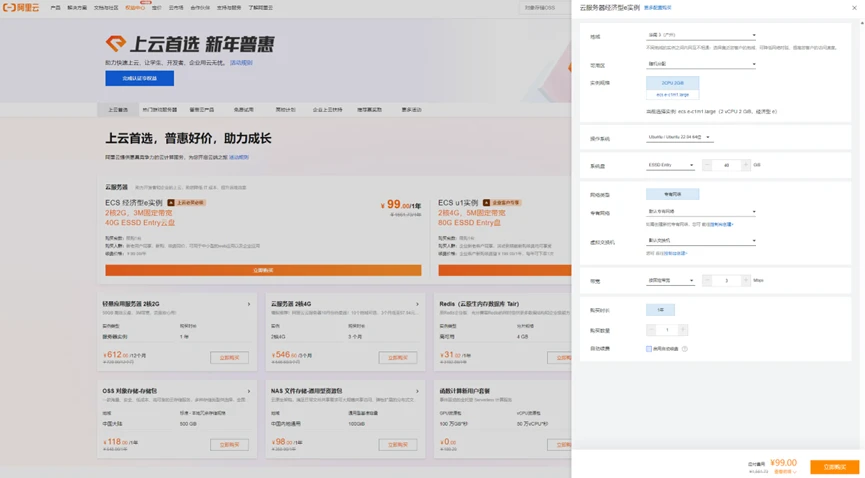Click 立即购买 in the purchase panel footer
Screen dimensions: 865x478
click(x=835, y=467)
